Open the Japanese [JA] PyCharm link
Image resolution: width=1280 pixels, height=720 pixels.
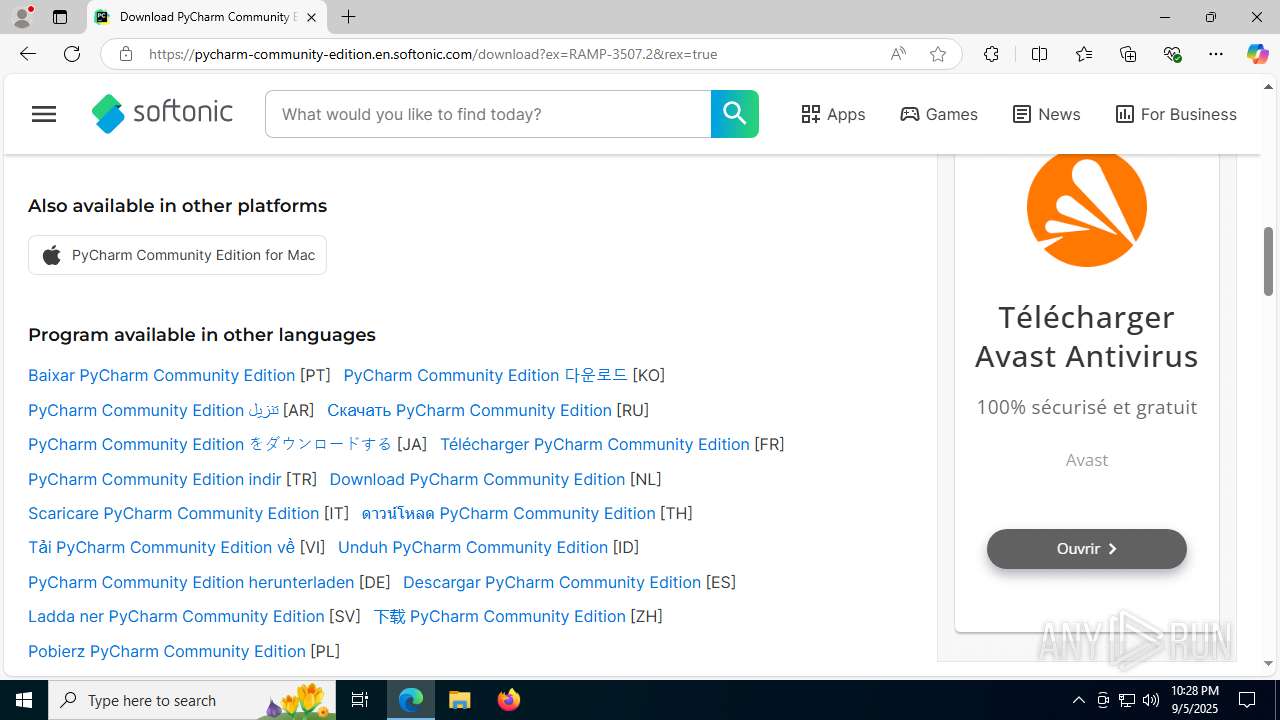210,444
